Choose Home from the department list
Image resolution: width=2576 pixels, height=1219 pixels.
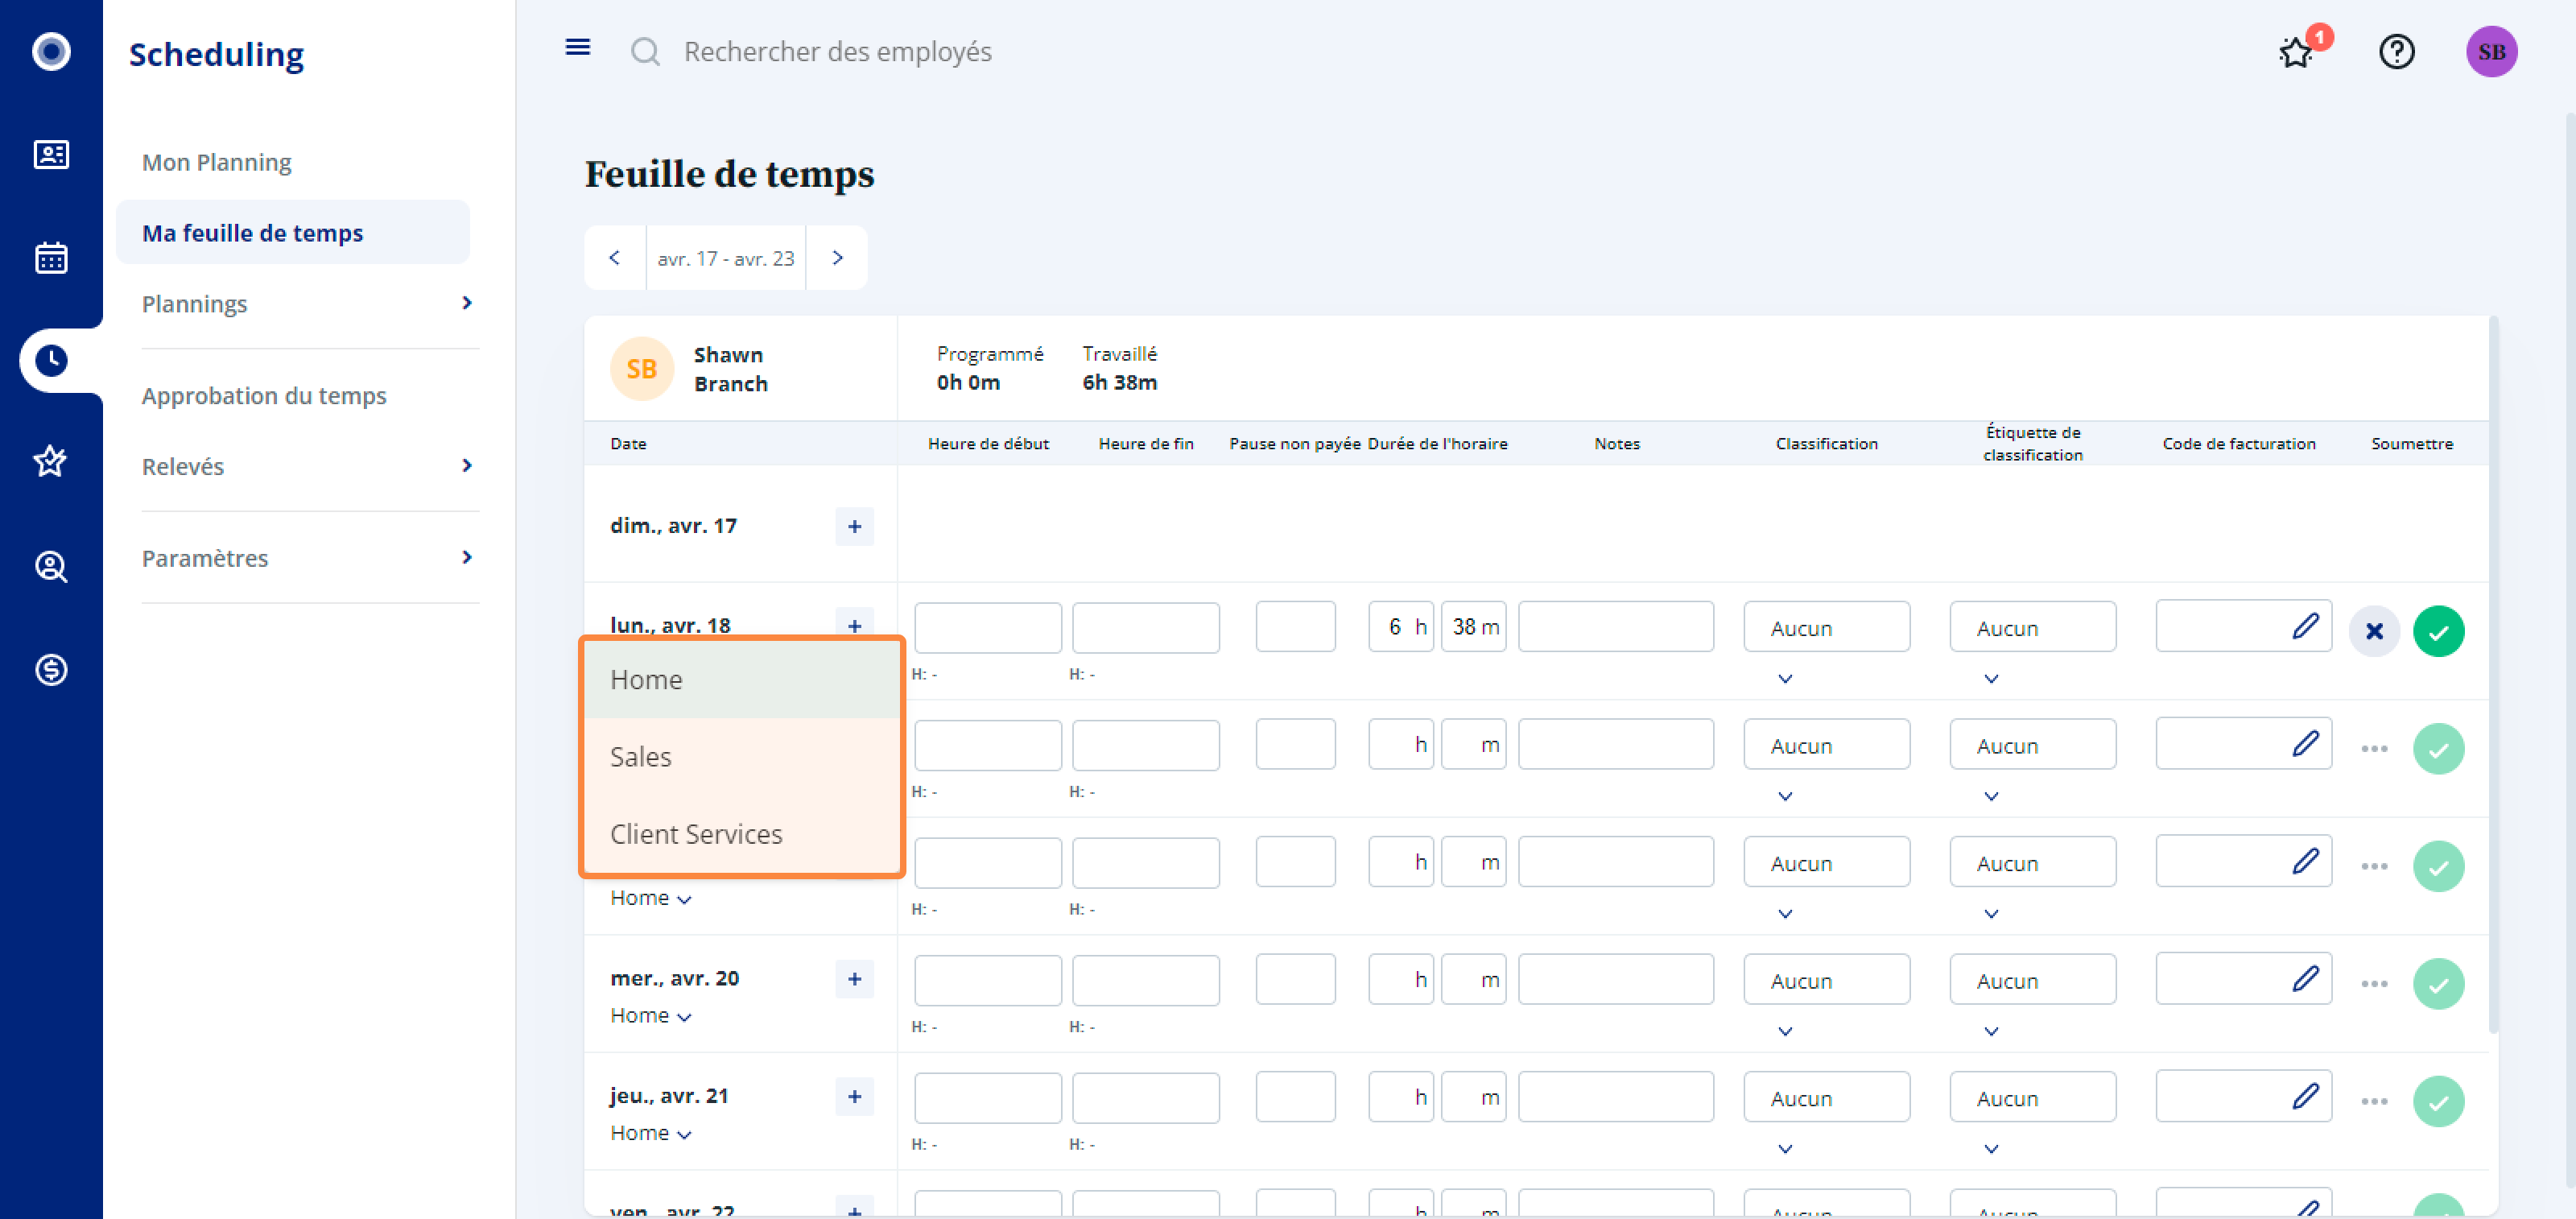742,679
